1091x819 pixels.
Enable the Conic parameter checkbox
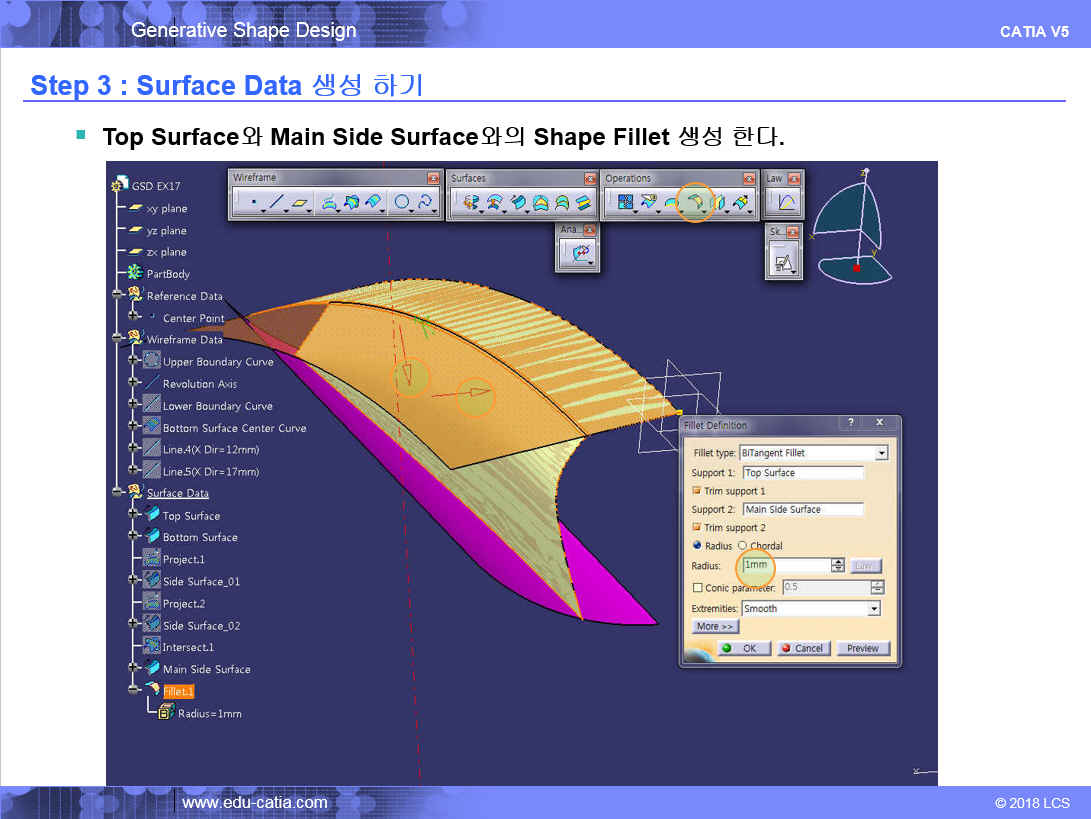point(697,588)
